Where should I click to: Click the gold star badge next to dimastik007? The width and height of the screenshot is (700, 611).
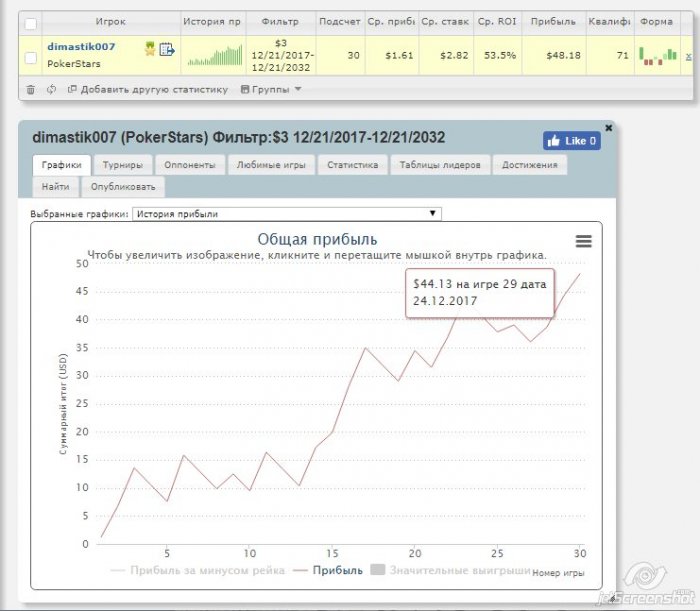click(x=150, y=49)
